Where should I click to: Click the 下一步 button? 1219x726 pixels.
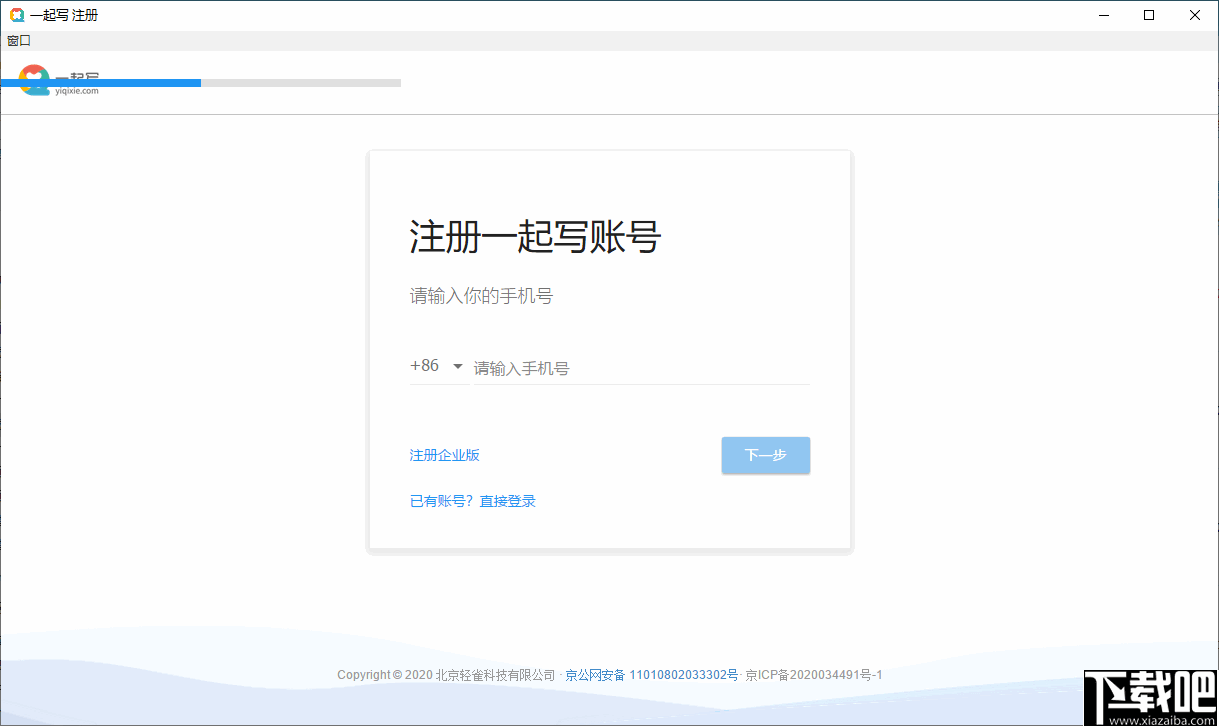[765, 455]
